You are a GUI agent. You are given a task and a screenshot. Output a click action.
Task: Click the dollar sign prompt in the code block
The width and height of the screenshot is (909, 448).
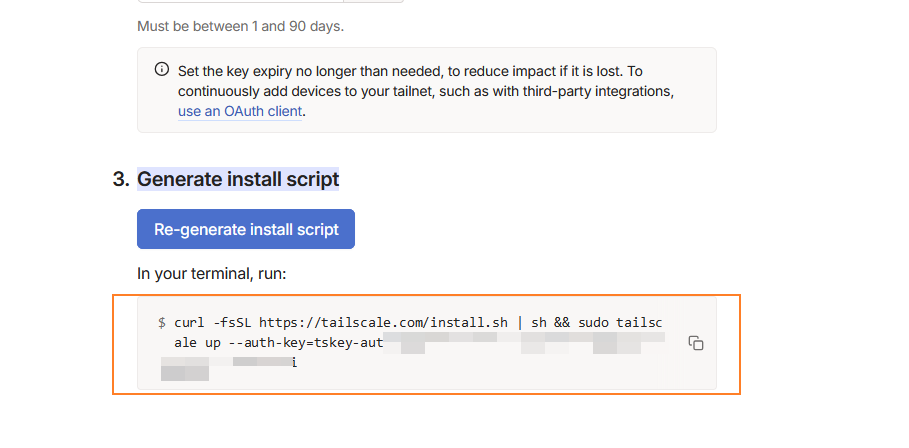click(x=162, y=322)
